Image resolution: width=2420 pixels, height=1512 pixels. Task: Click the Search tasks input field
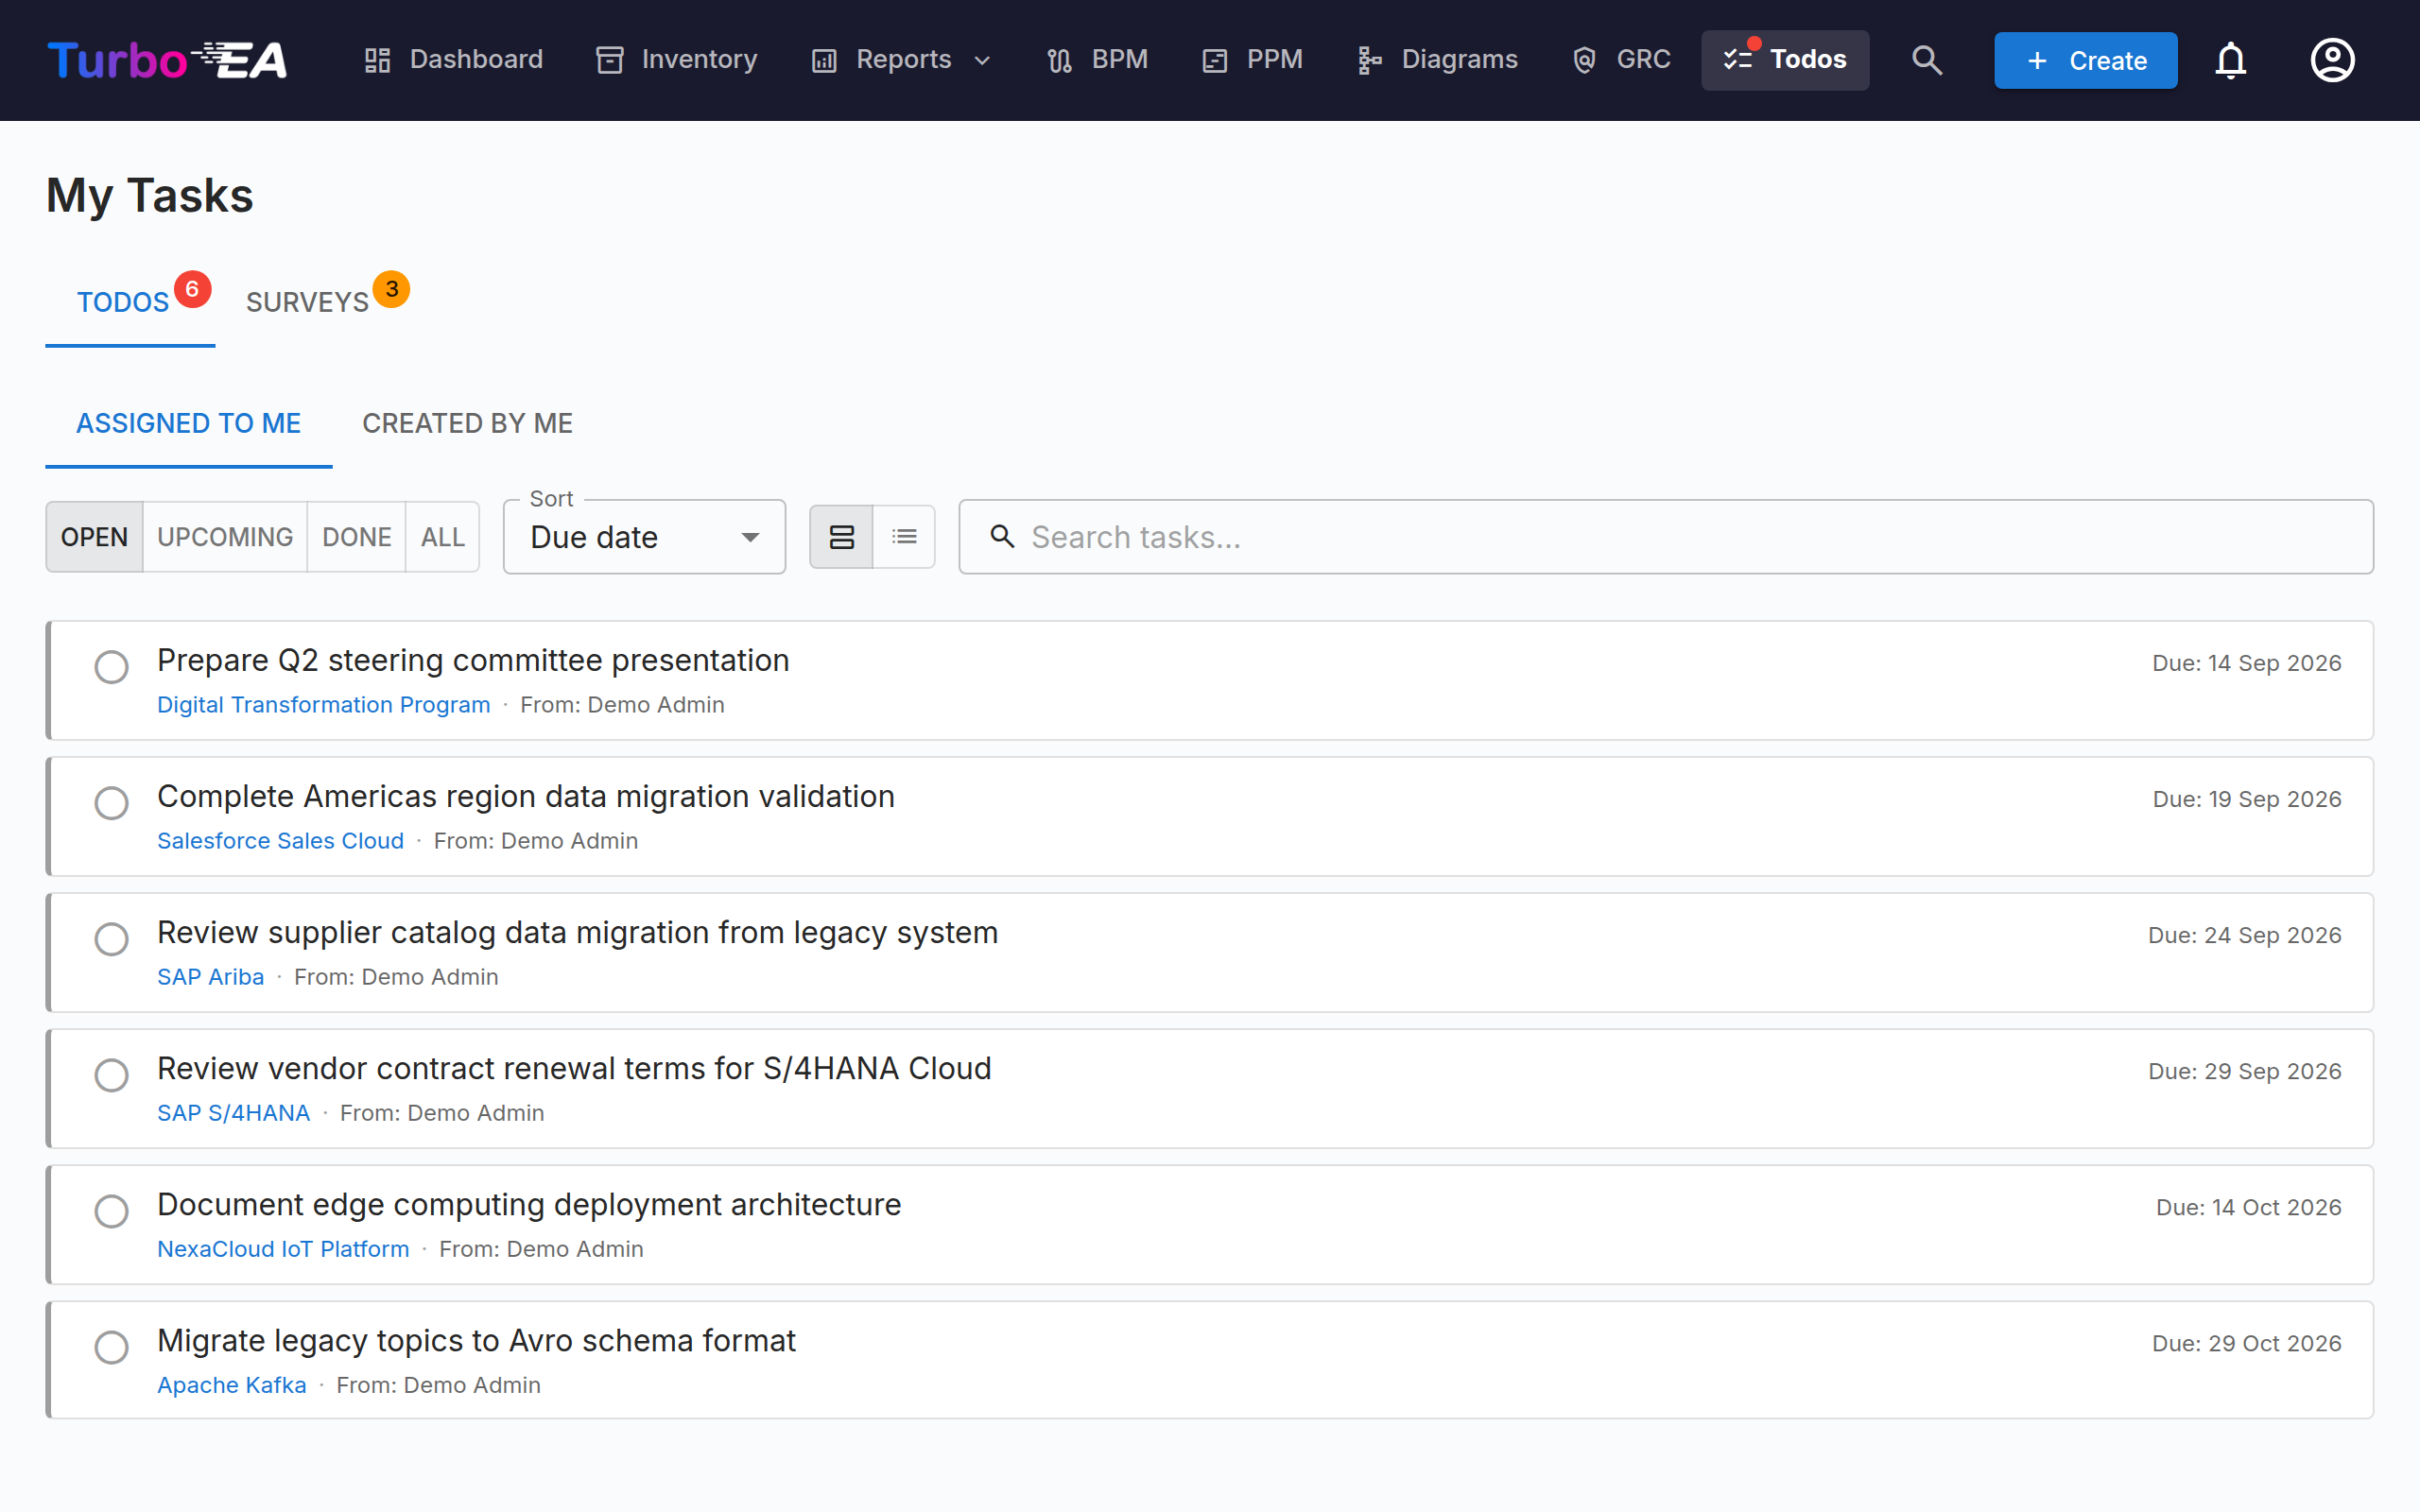tap(1665, 537)
